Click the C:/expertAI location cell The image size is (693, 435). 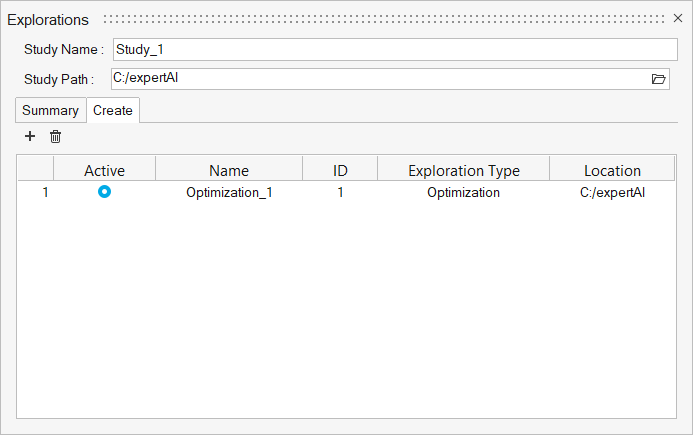tap(612, 192)
